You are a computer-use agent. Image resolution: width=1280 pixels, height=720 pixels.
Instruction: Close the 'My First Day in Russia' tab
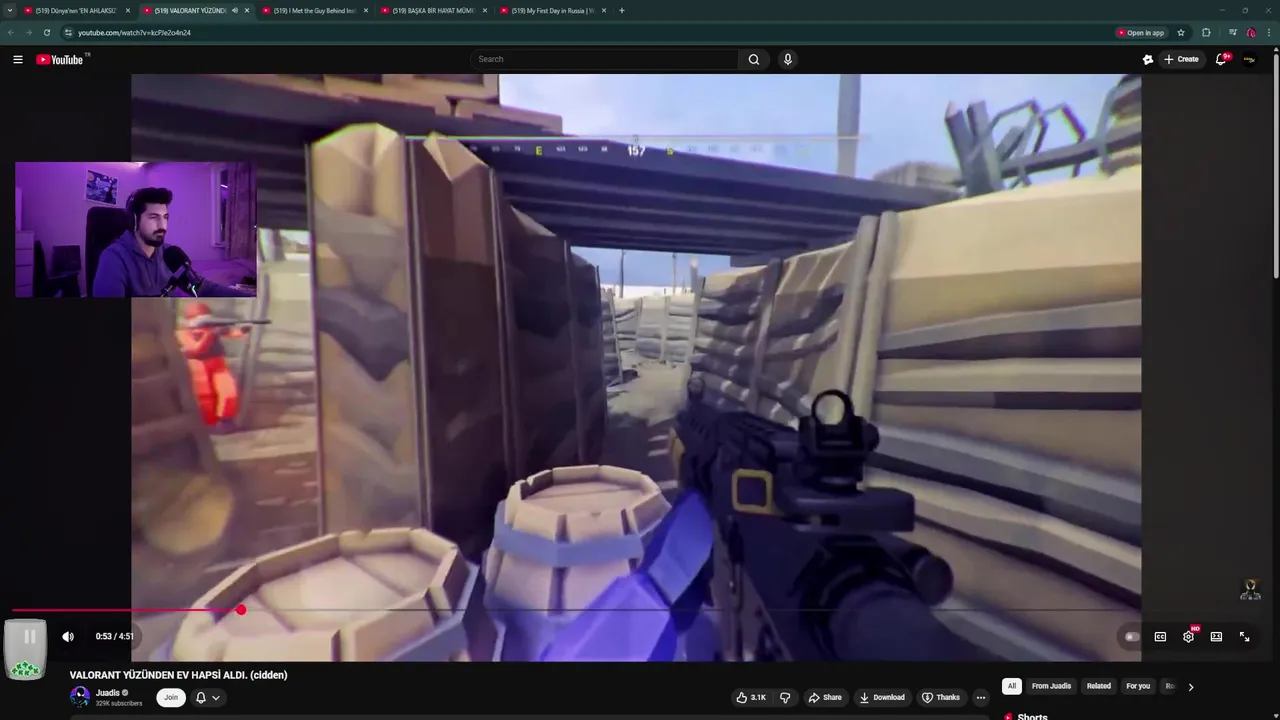[604, 10]
